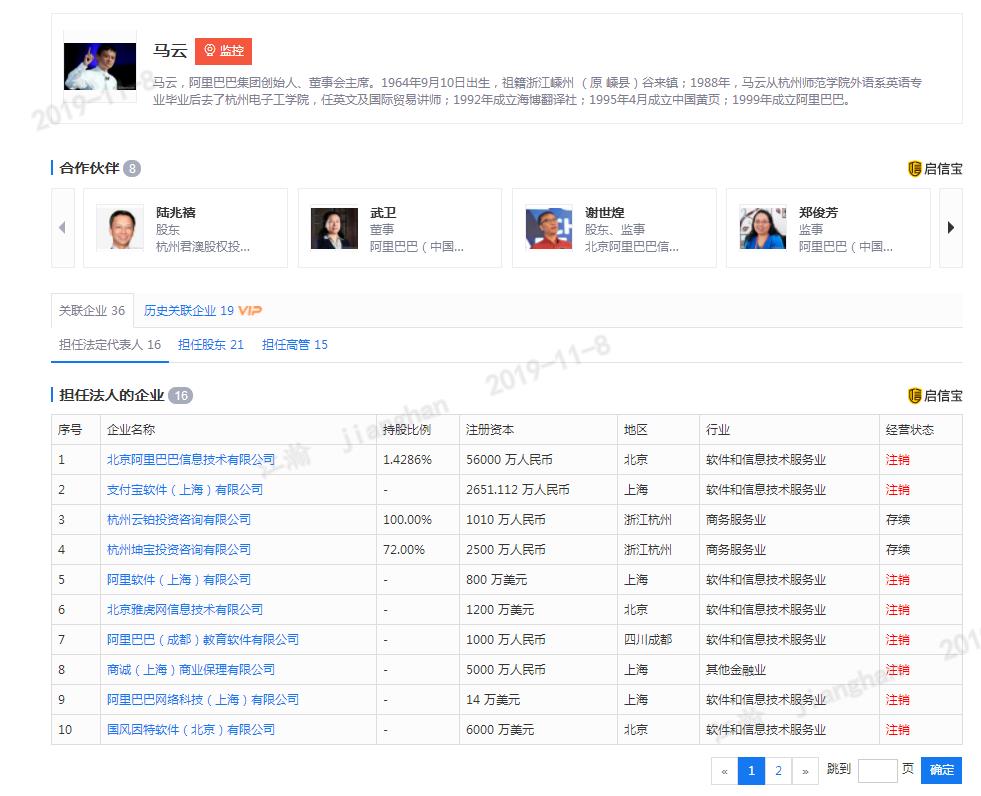The image size is (981, 796).
Task: Select the 关联企业 36 tab
Action: pyautogui.click(x=91, y=311)
